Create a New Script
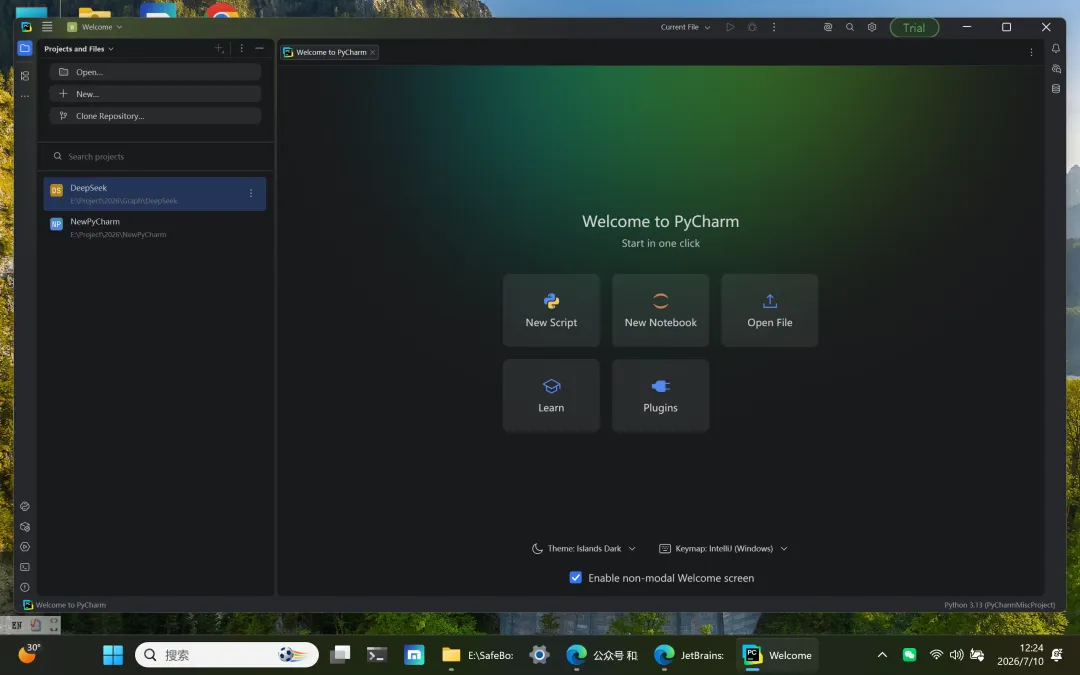Viewport: 1080px width, 675px height. pos(551,310)
